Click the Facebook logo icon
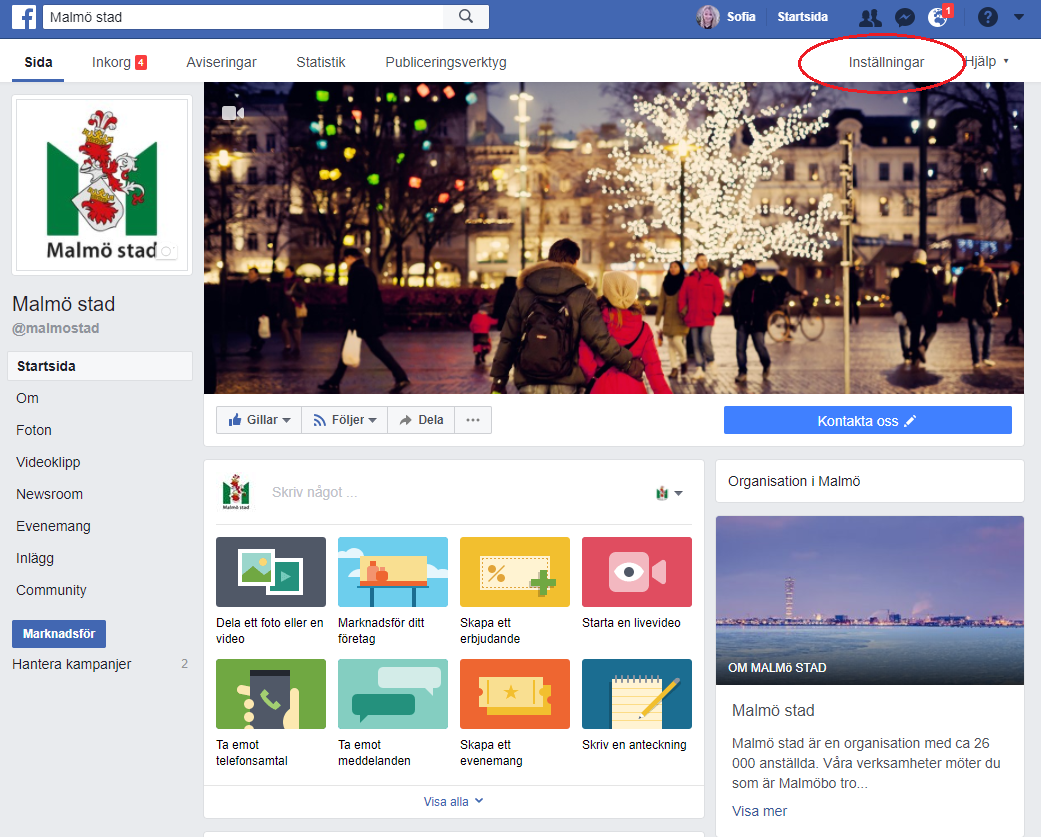This screenshot has height=837, width=1041. pyautogui.click(x=24, y=17)
